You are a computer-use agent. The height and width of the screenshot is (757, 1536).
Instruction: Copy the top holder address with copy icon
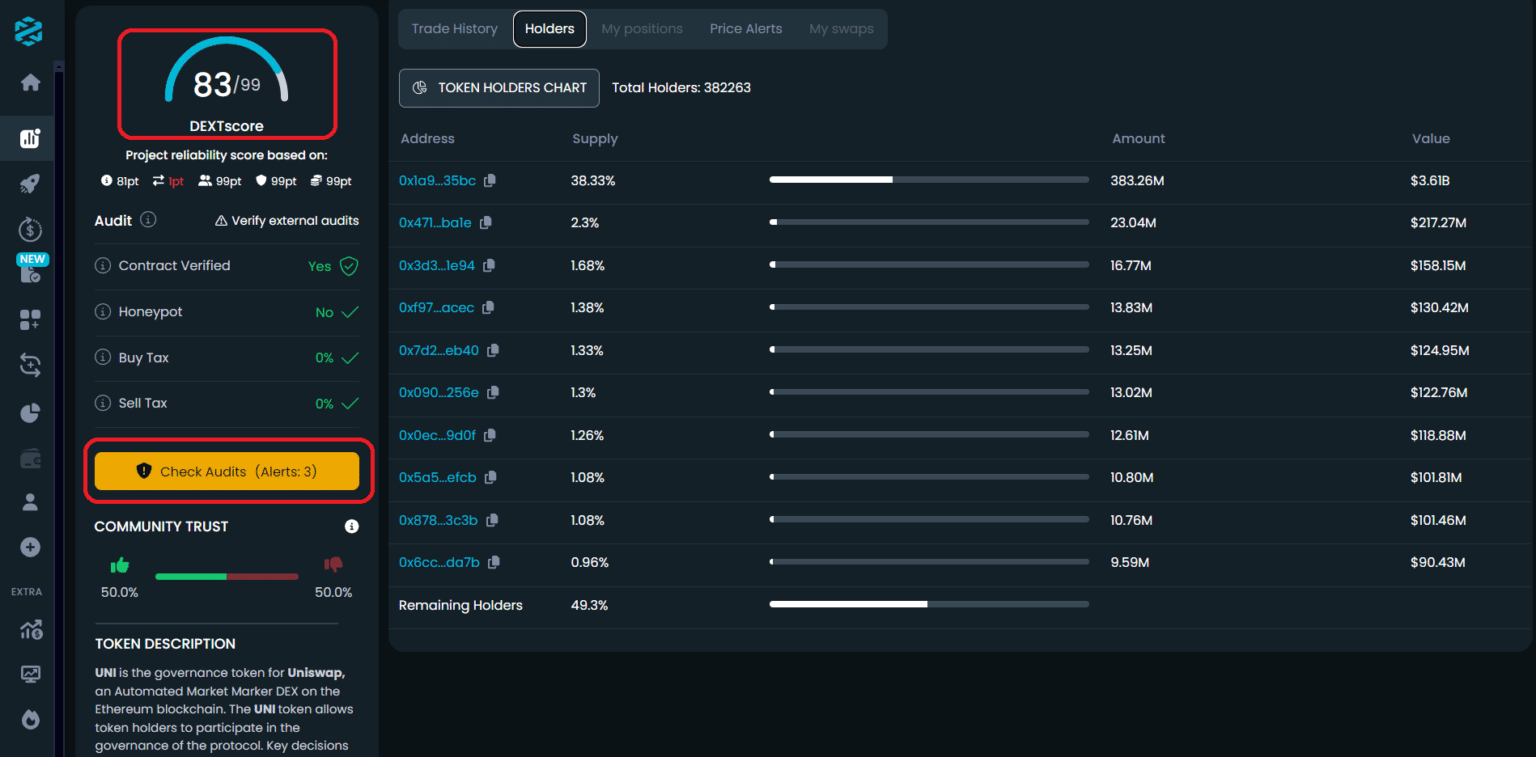point(489,180)
